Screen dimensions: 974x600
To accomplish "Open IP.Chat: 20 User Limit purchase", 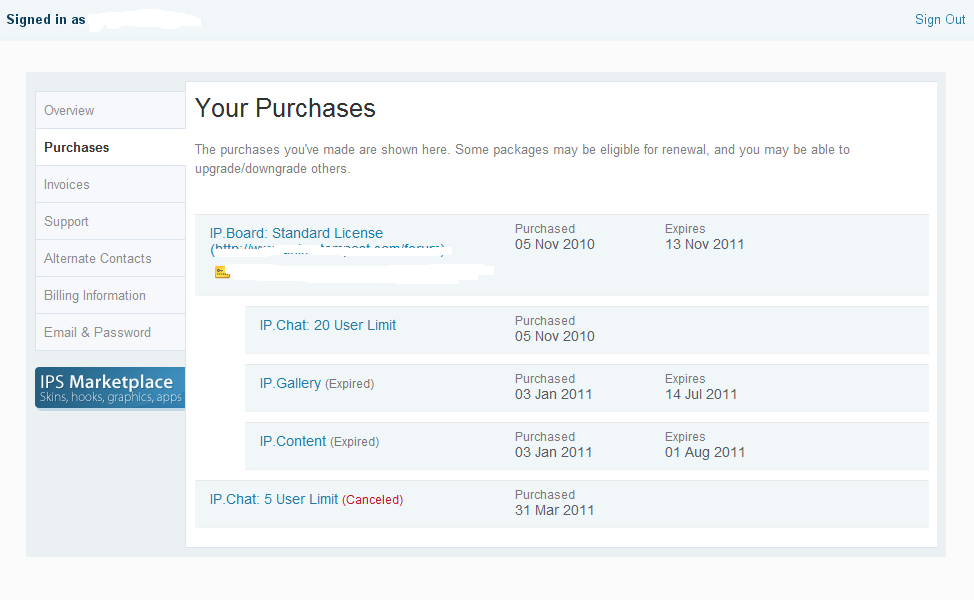I will tap(327, 325).
